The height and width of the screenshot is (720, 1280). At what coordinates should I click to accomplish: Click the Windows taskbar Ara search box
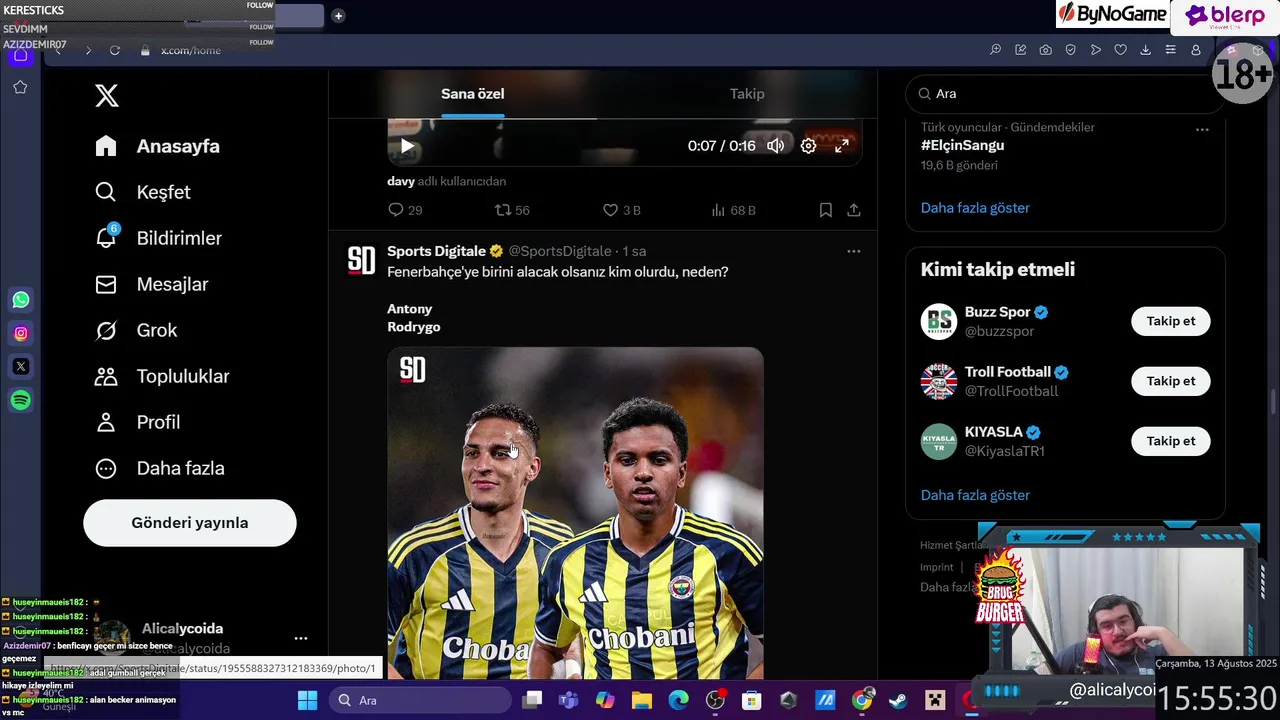click(x=420, y=700)
